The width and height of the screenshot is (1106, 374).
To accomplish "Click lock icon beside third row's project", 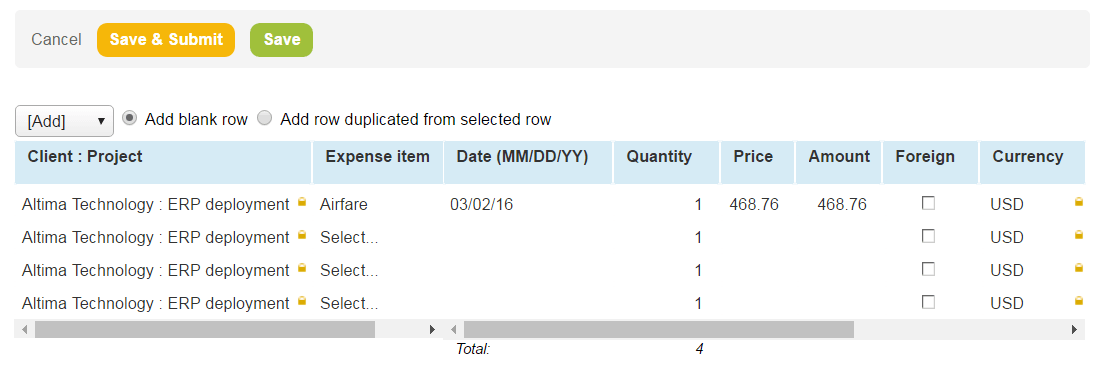I will (x=302, y=268).
